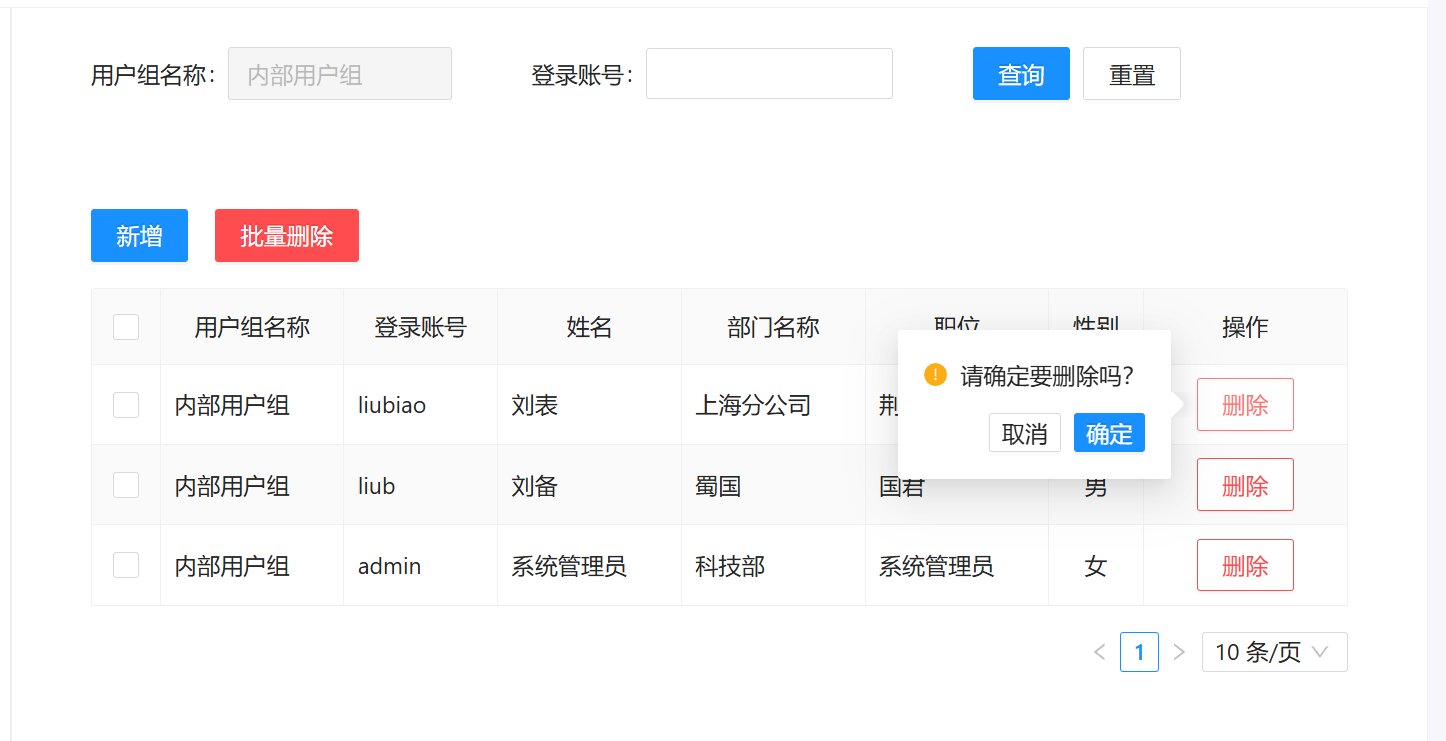Image resolution: width=1446 pixels, height=741 pixels.
Task: Check the checkbox for liubiao row
Action: pyautogui.click(x=126, y=405)
